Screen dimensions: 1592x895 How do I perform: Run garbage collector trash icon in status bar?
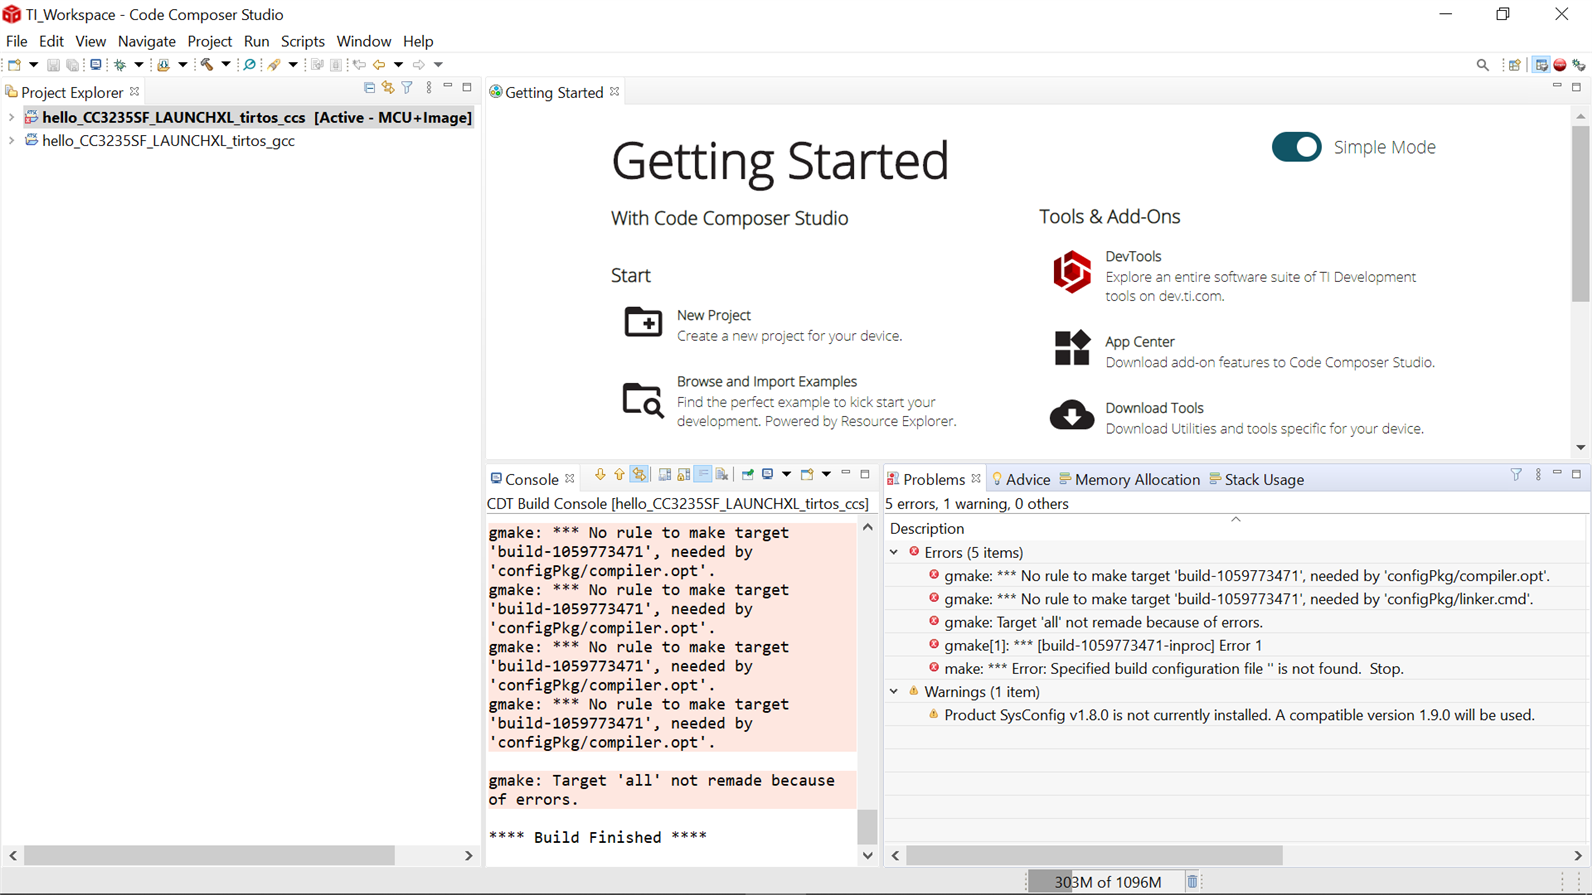coord(1192,882)
